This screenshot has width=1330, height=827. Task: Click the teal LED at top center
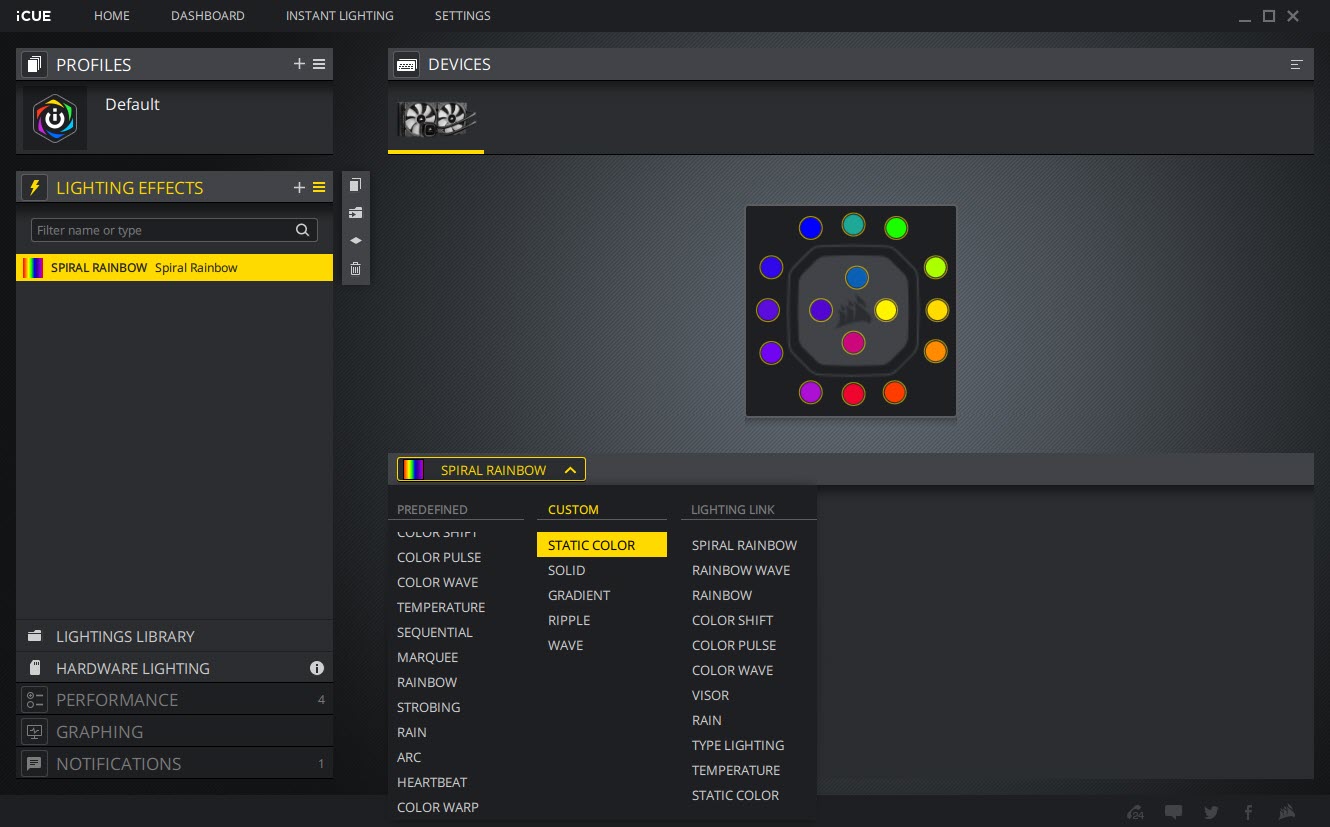(853, 225)
